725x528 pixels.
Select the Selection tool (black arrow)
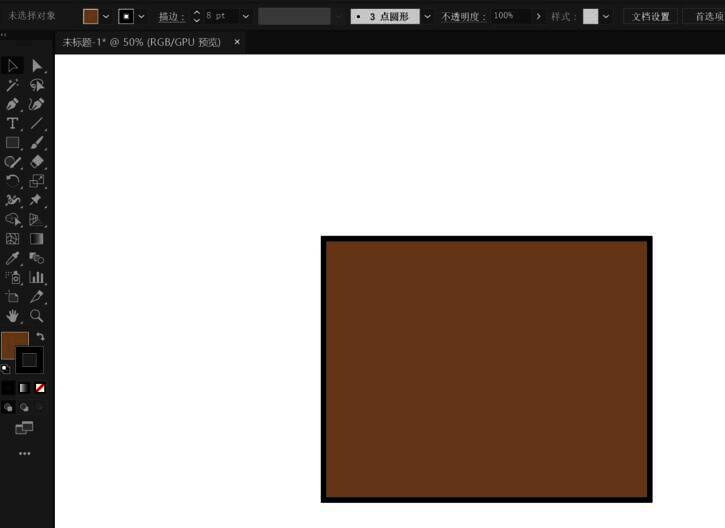(x=12, y=66)
